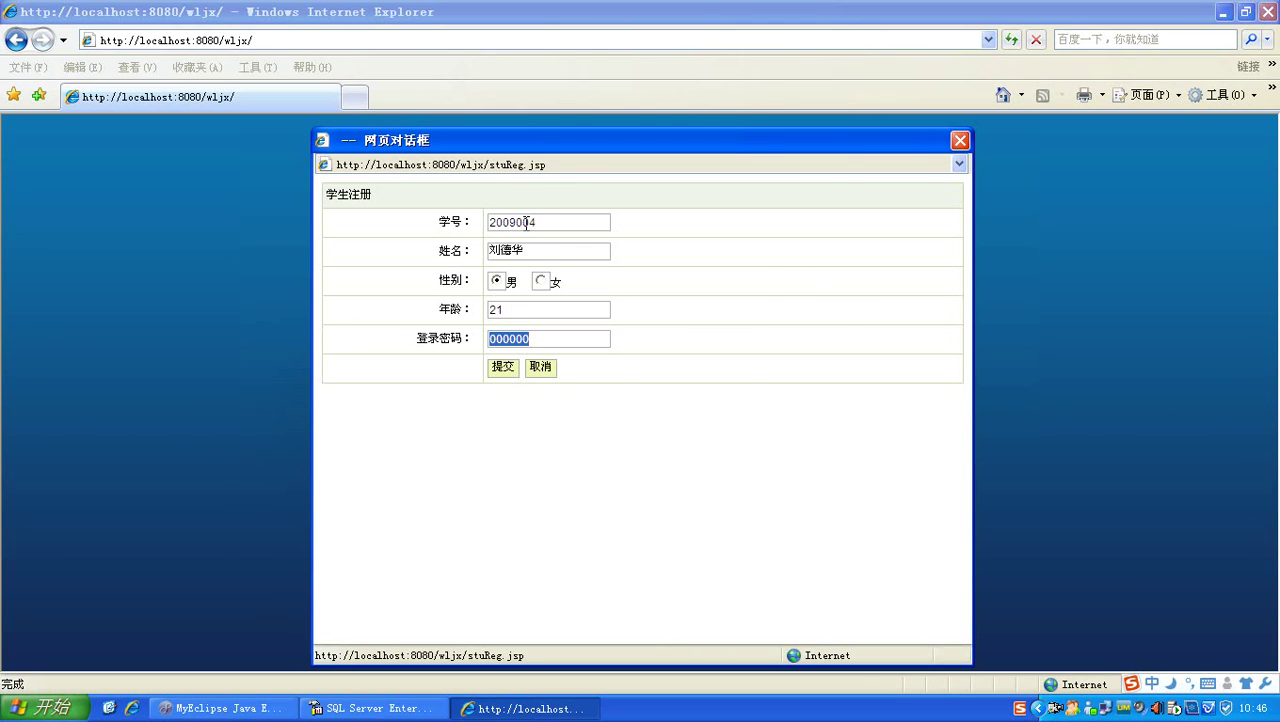The height and width of the screenshot is (722, 1280).
Task: Open the 文件(F) menu
Action: pos(28,67)
